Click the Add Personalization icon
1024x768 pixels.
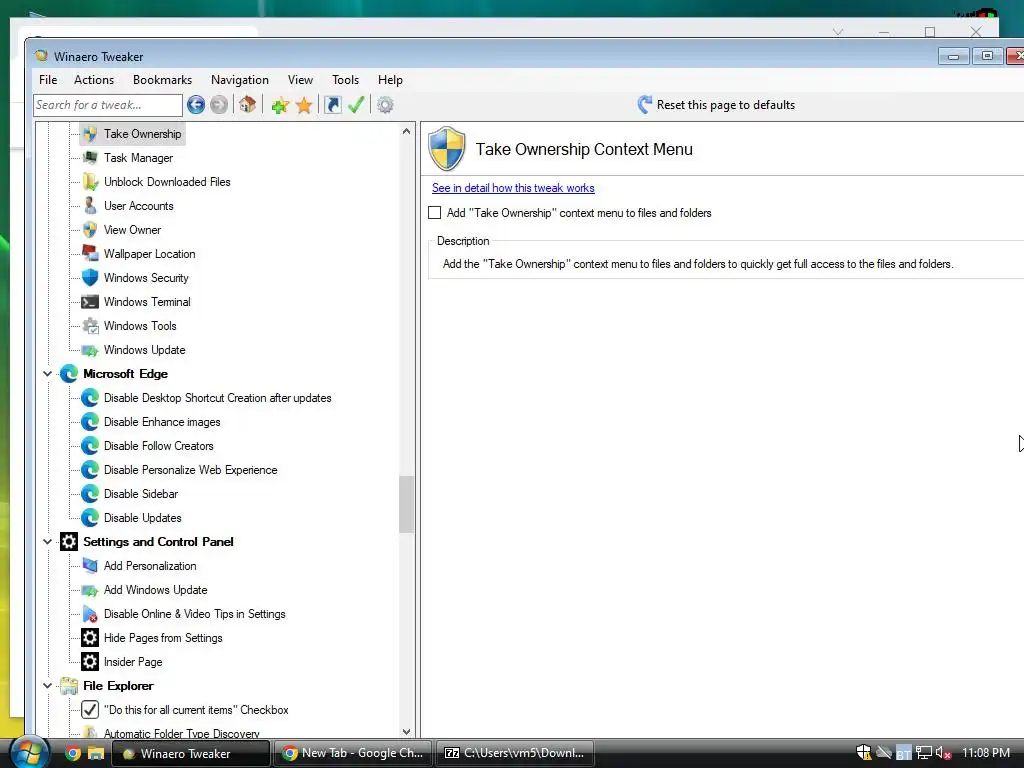[x=90, y=566]
